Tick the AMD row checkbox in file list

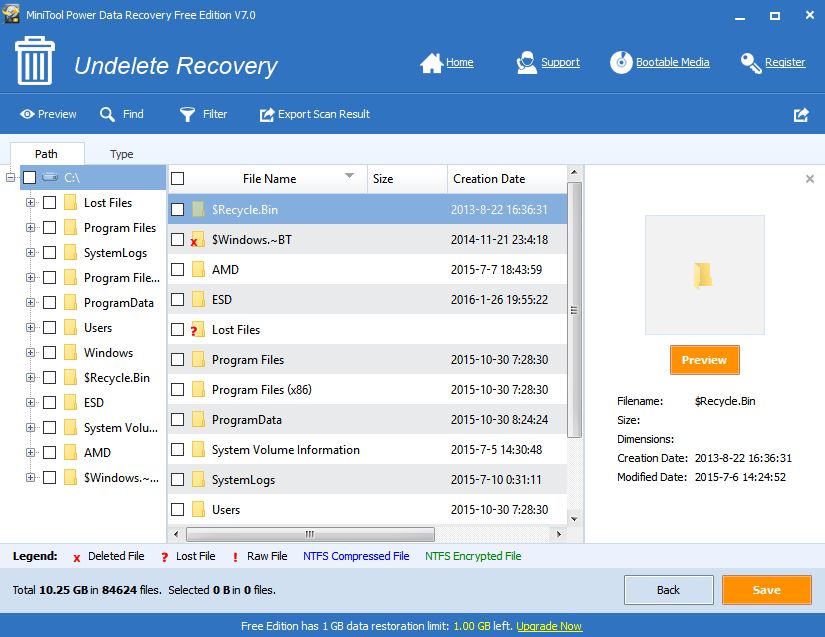pos(178,269)
